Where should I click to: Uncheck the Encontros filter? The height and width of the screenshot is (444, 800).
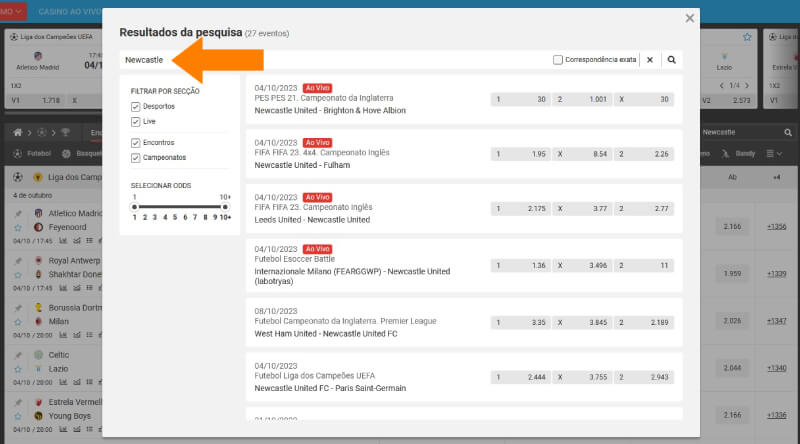coord(135,143)
